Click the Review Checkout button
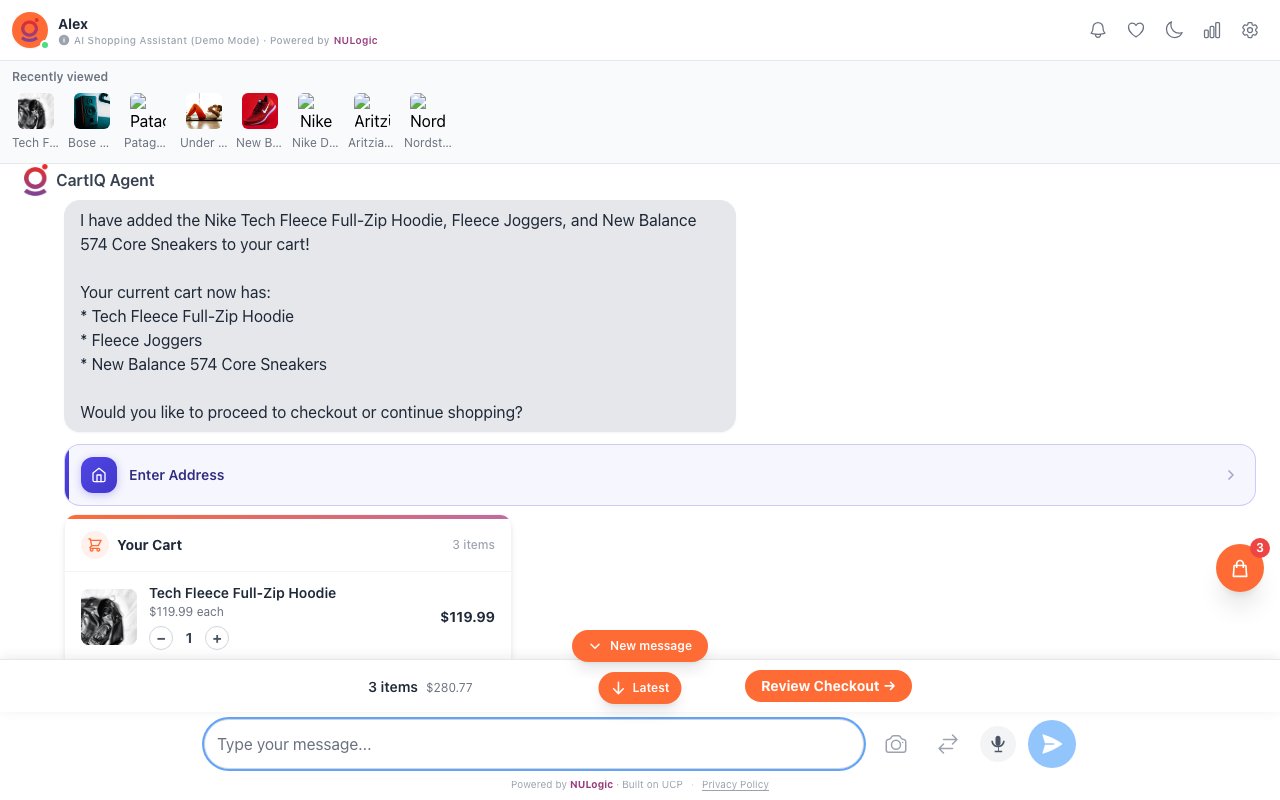Screen dimensions: 1280x800 pos(828,686)
